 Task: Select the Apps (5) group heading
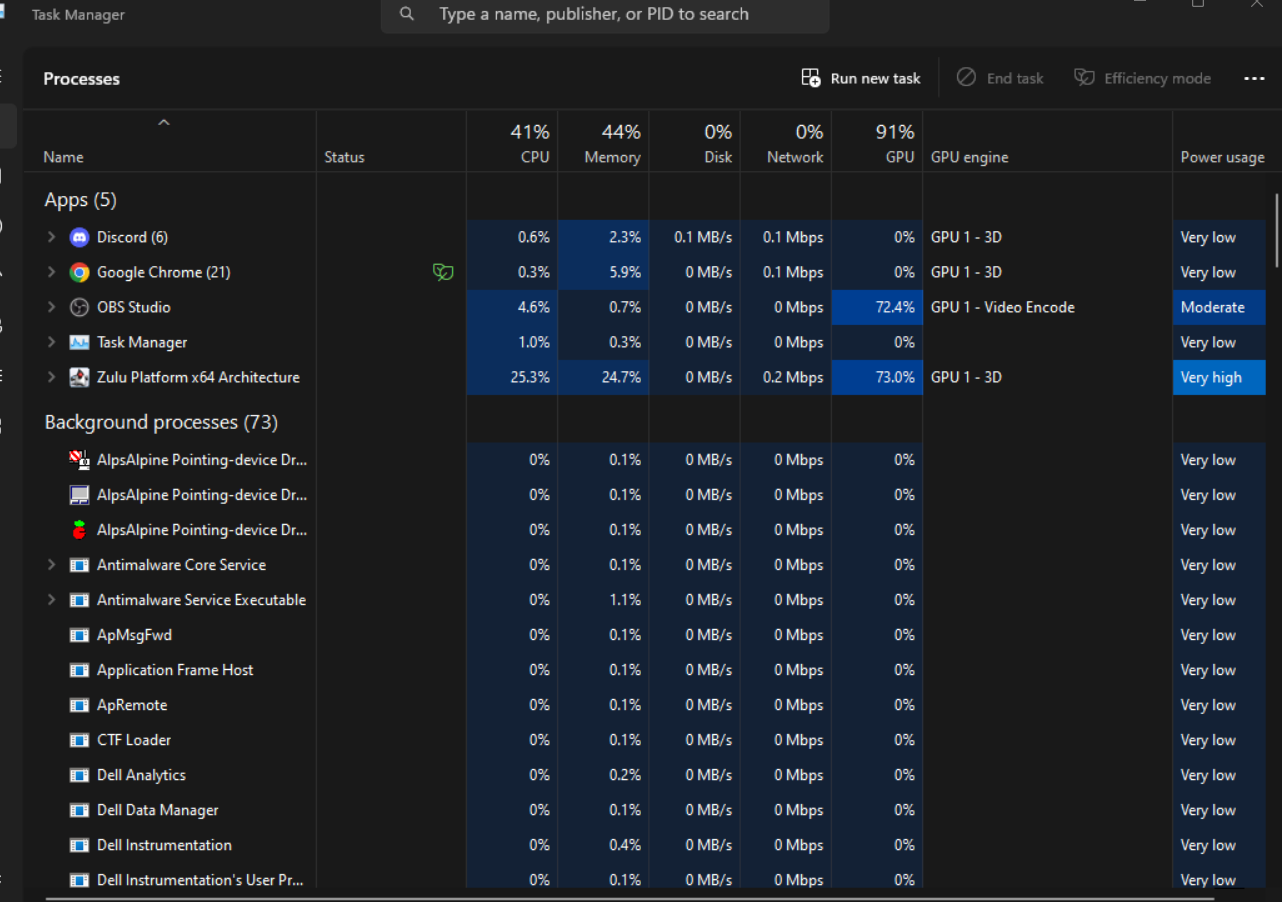(80, 200)
